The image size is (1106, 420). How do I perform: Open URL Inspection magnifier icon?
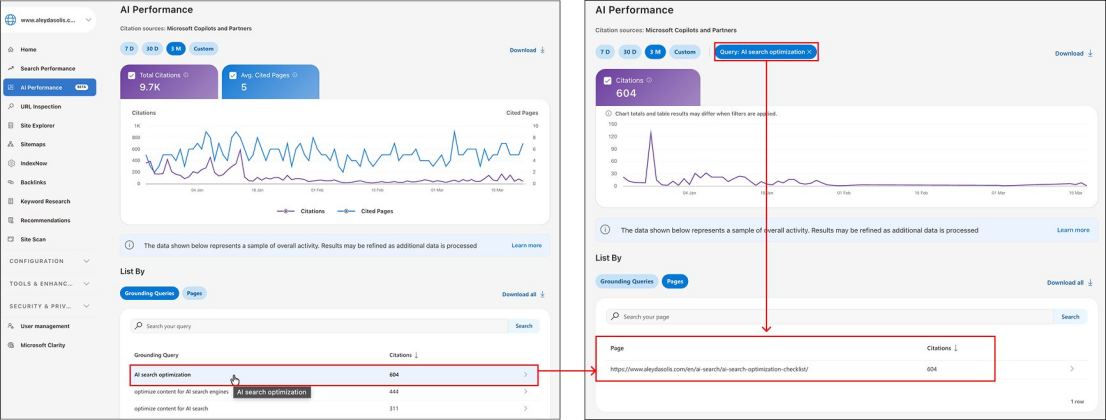click(11, 107)
